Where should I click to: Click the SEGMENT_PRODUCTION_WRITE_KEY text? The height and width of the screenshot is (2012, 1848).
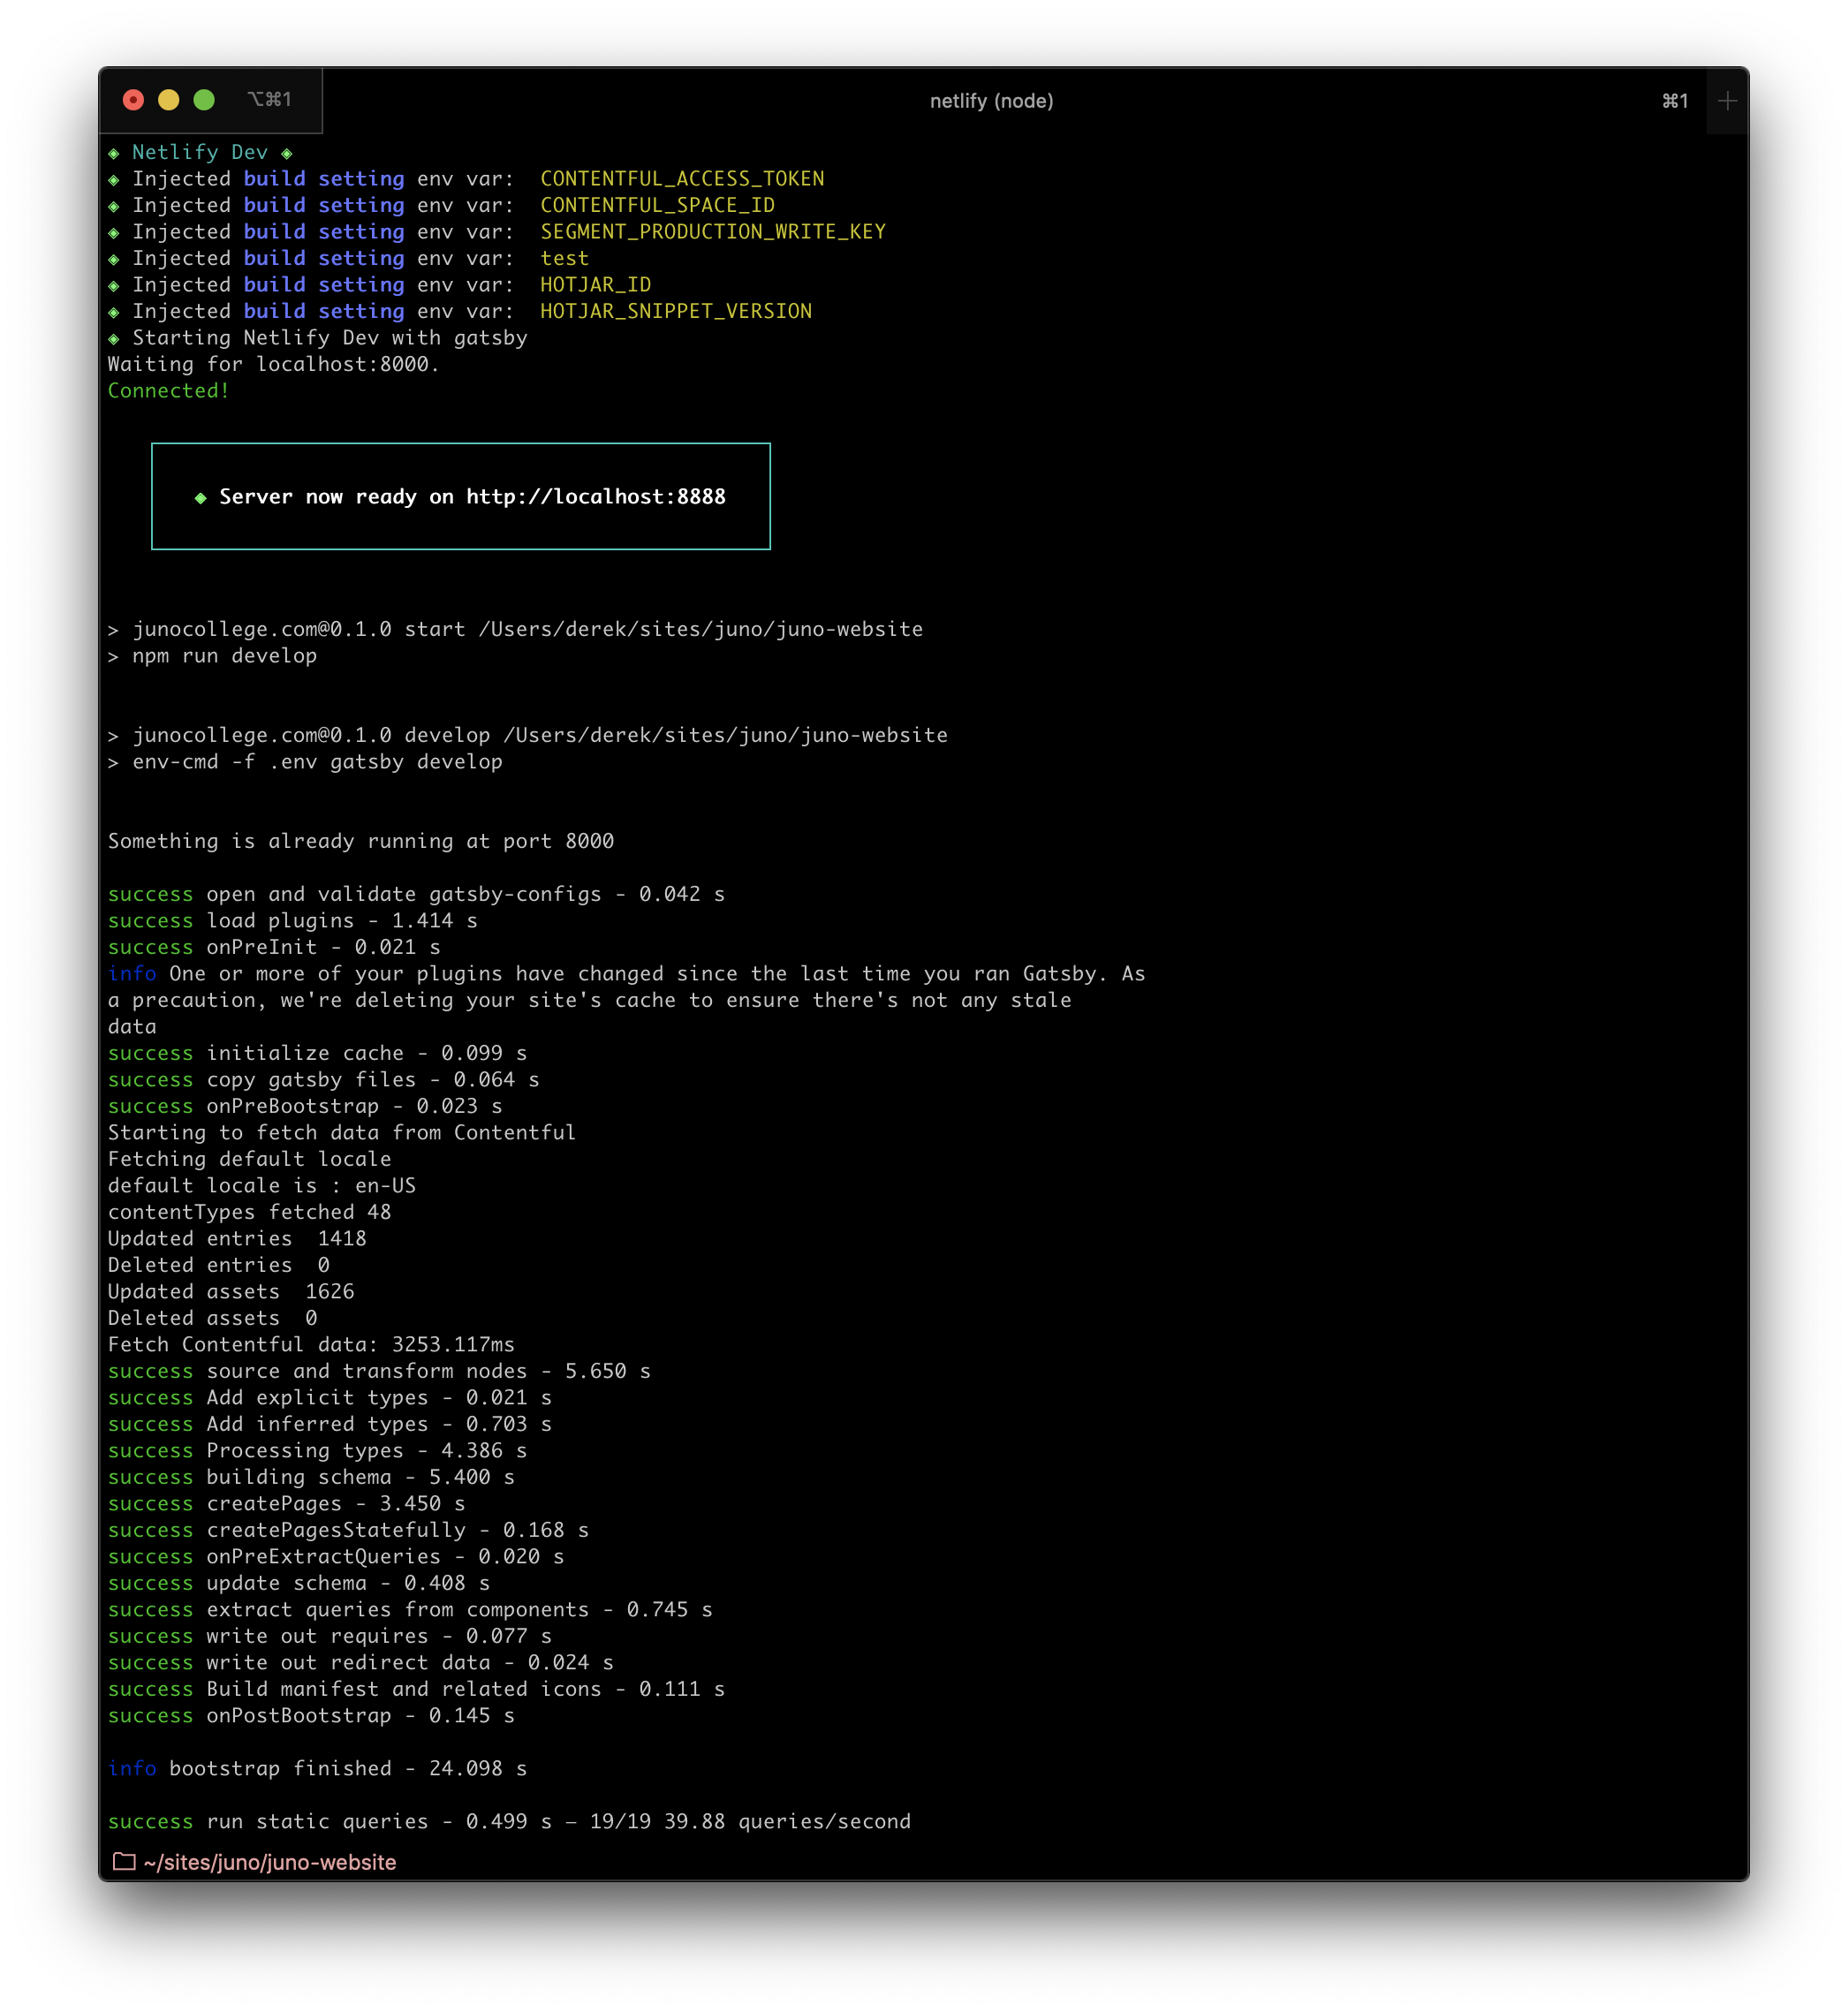click(713, 231)
